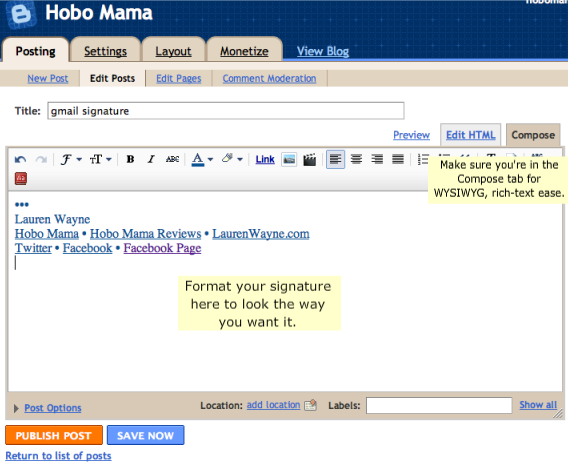Open the text color picker
568x470 pixels.
[202, 159]
